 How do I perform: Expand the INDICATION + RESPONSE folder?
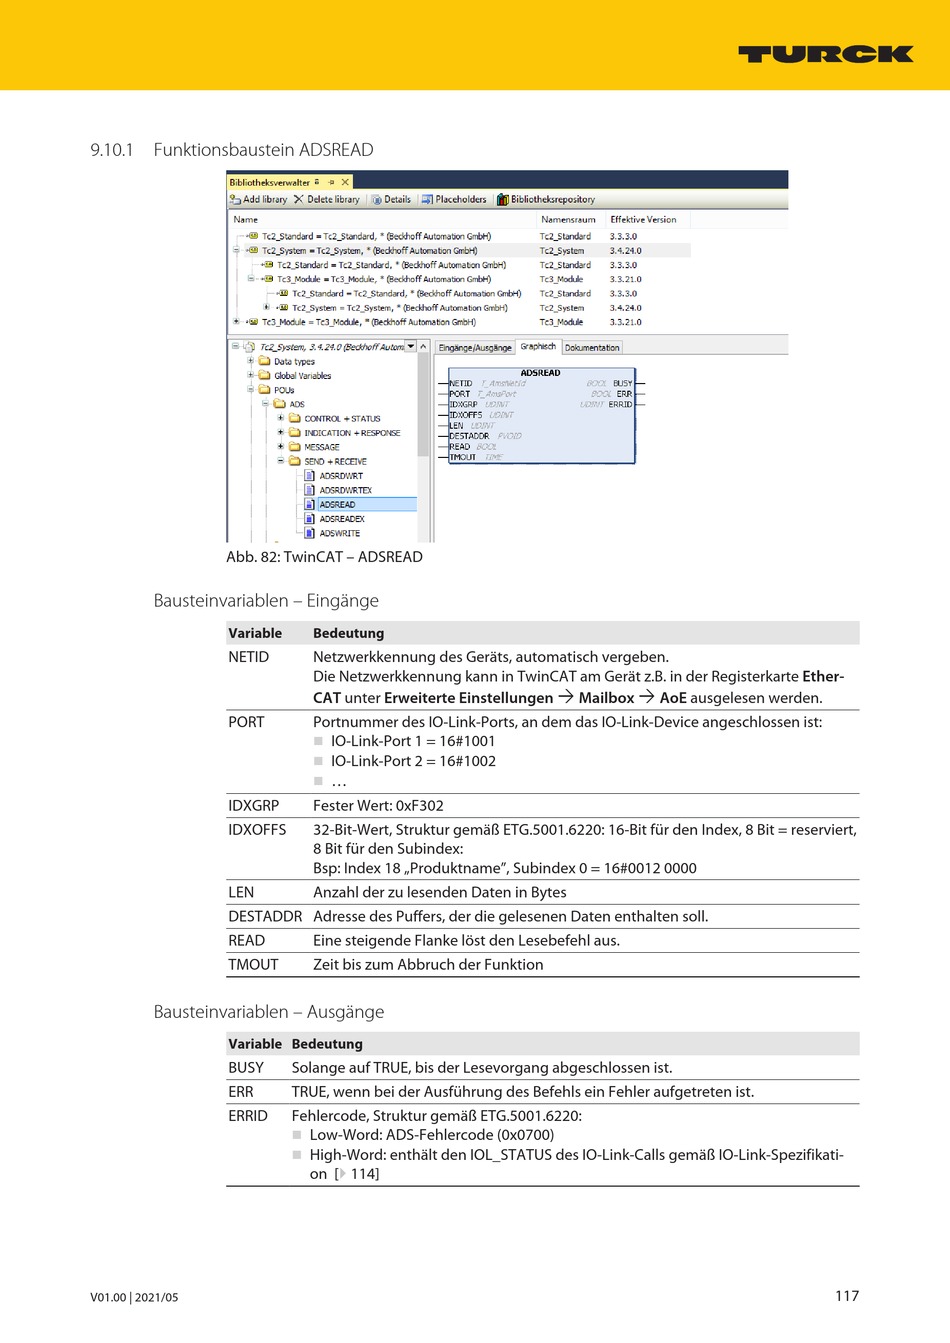281,433
